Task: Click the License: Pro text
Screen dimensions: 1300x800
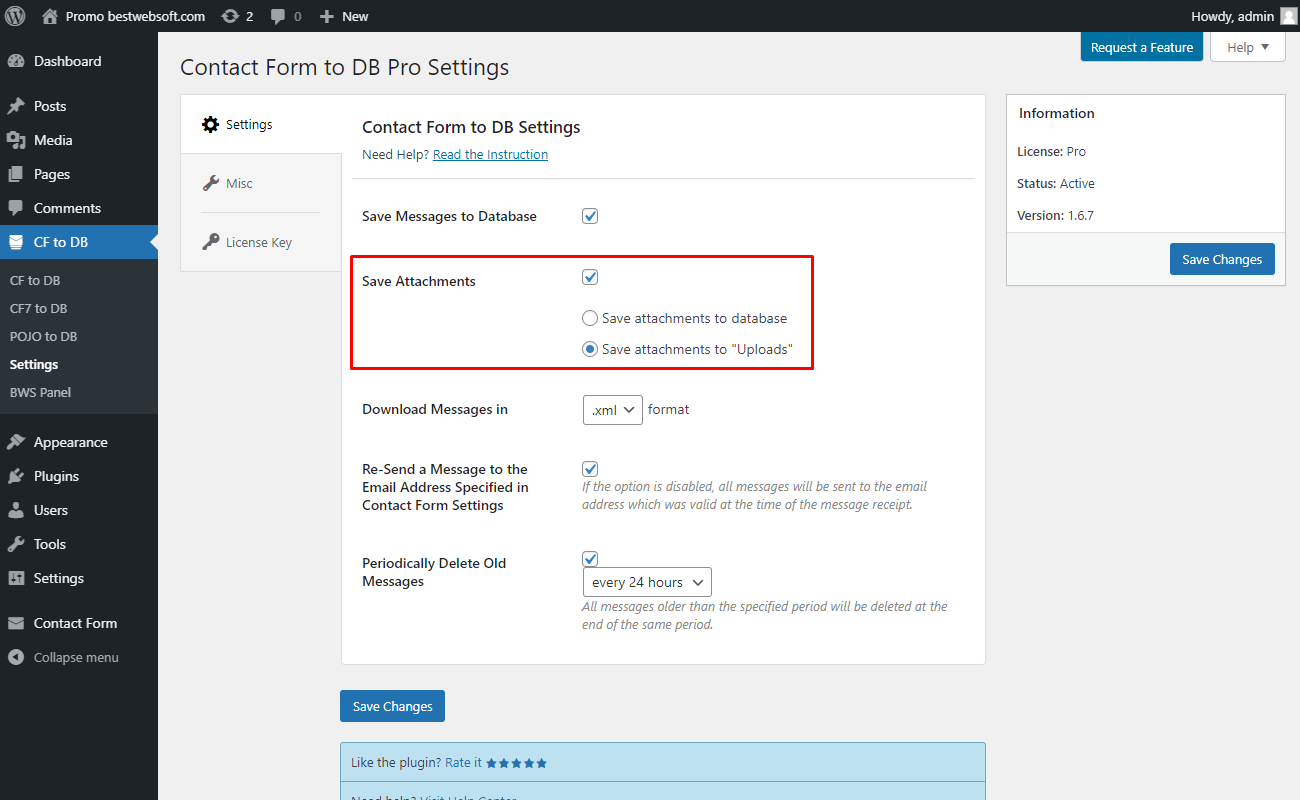Action: [1051, 152]
